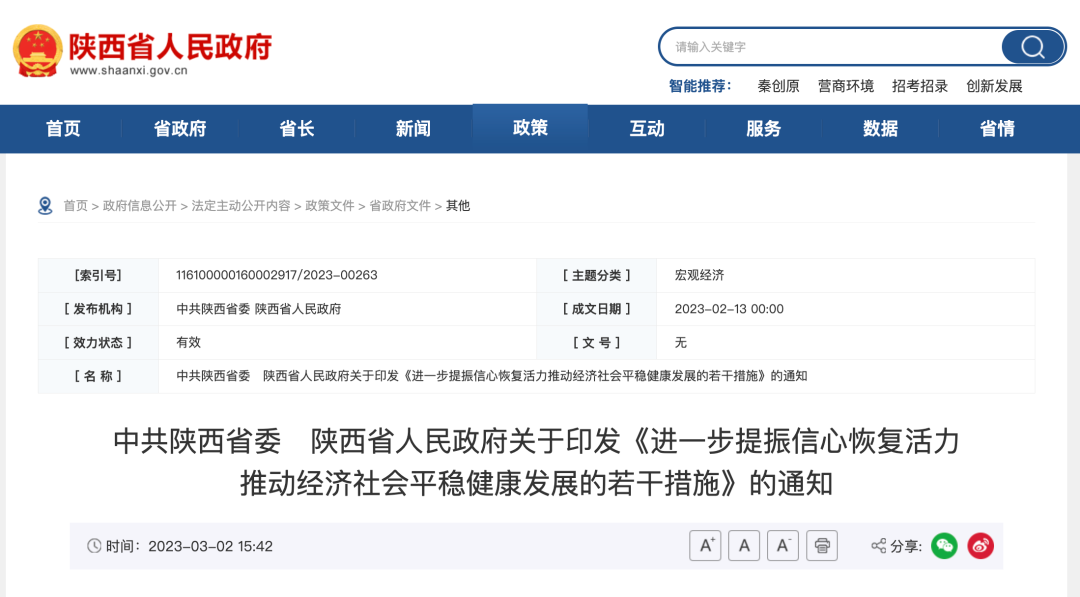Open the 数据 navigation tab
This screenshot has height=597, width=1080.
click(x=880, y=129)
